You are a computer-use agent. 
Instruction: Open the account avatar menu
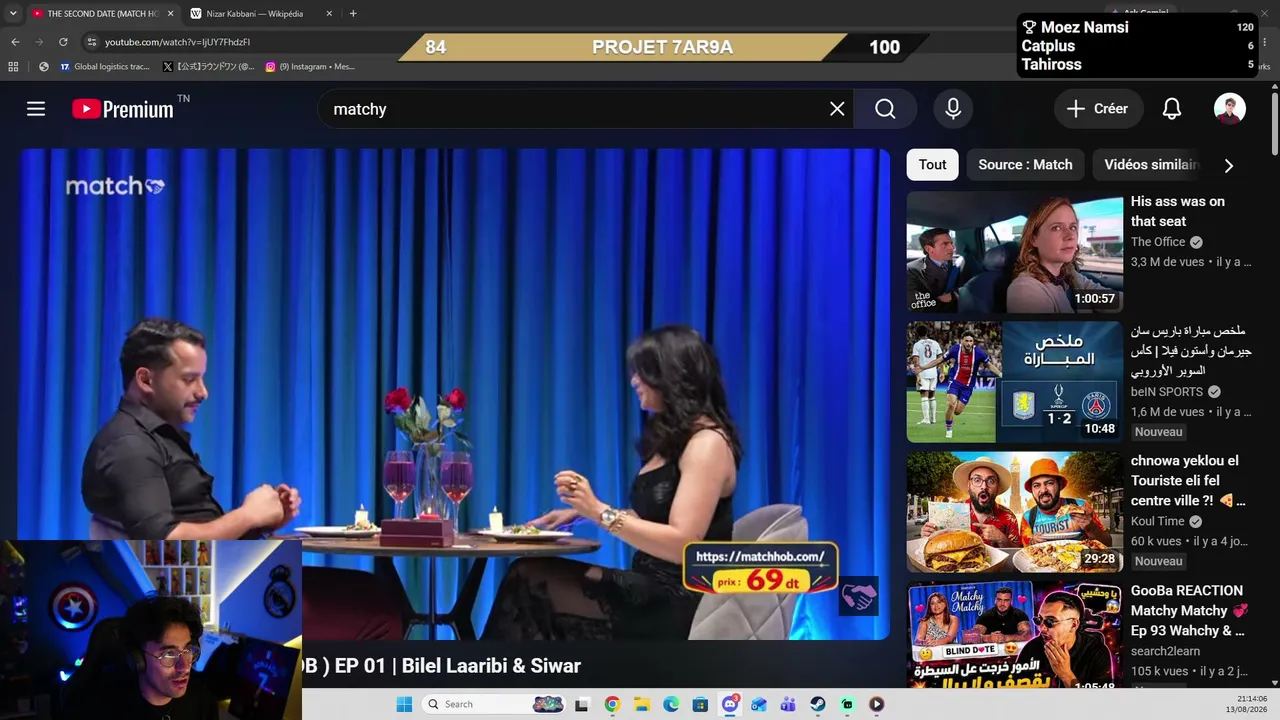[1229, 109]
